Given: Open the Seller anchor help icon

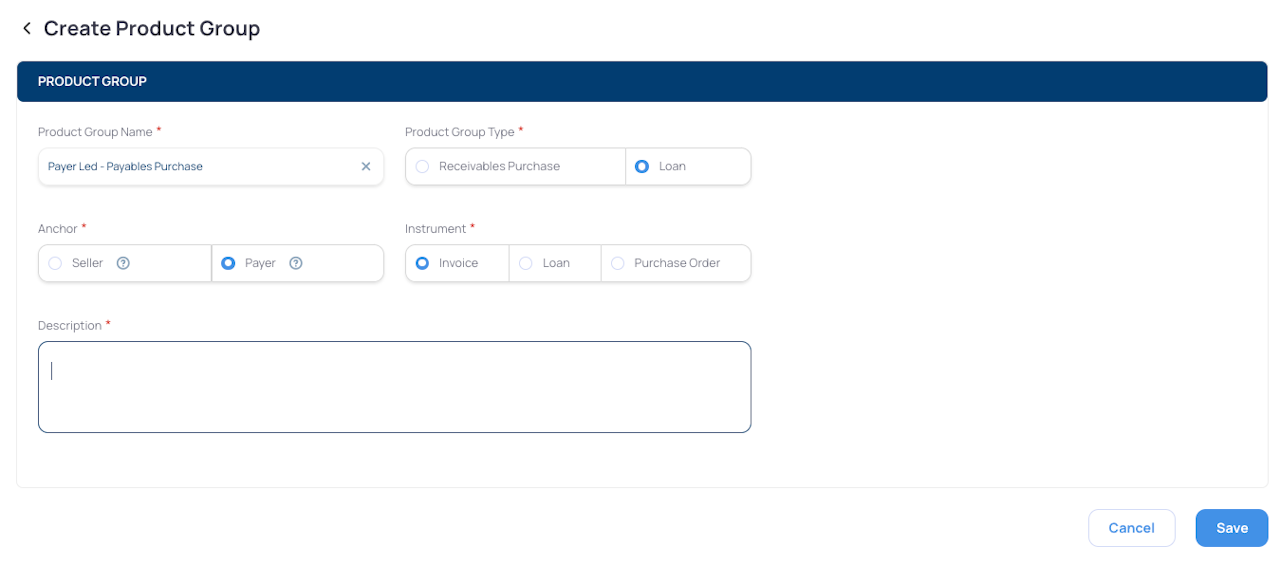Looking at the screenshot, I should click(123, 263).
